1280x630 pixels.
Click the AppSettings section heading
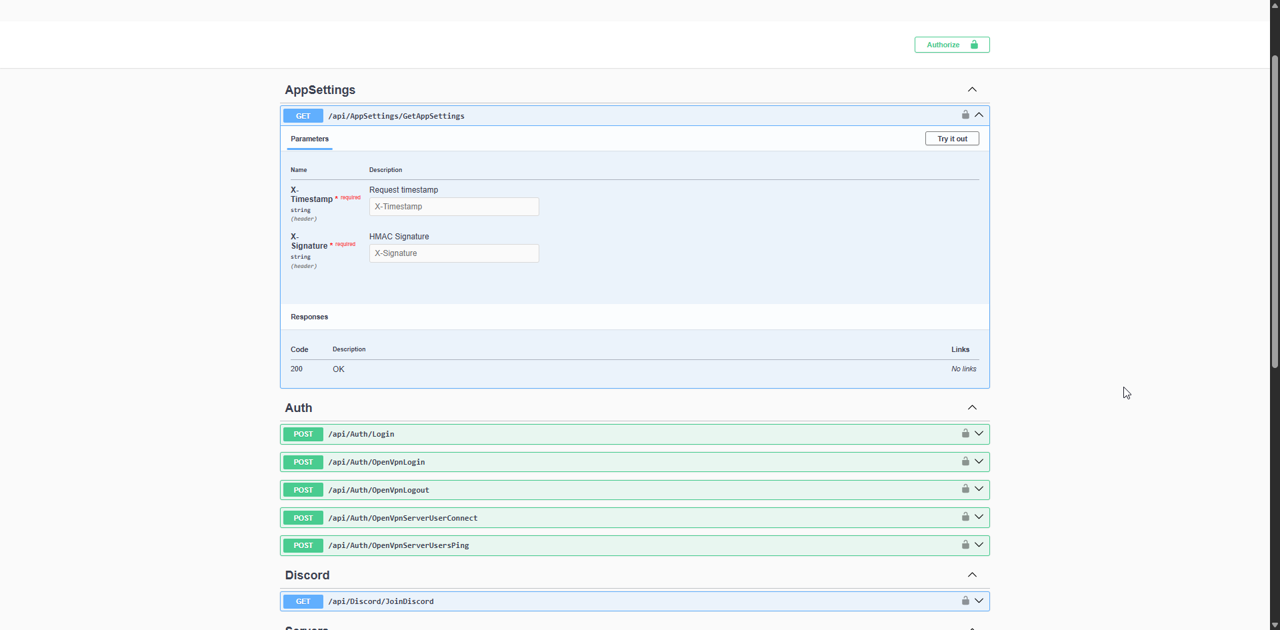(320, 90)
